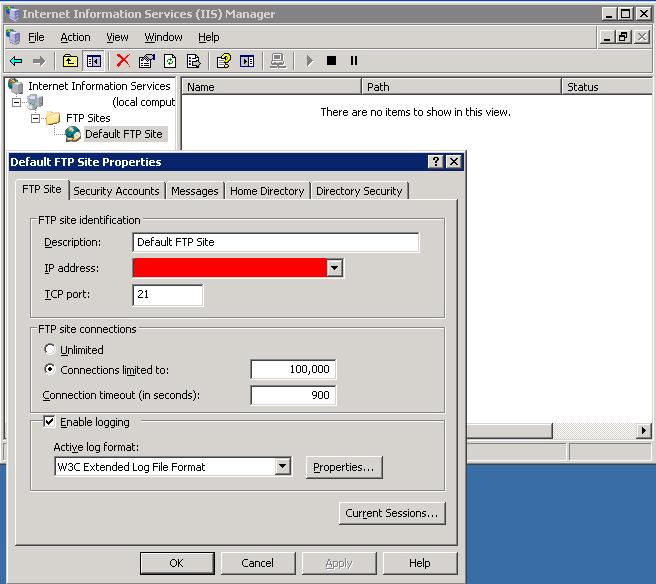
Task: Click the horizontal scrollbar right arrow
Action: (x=643, y=430)
